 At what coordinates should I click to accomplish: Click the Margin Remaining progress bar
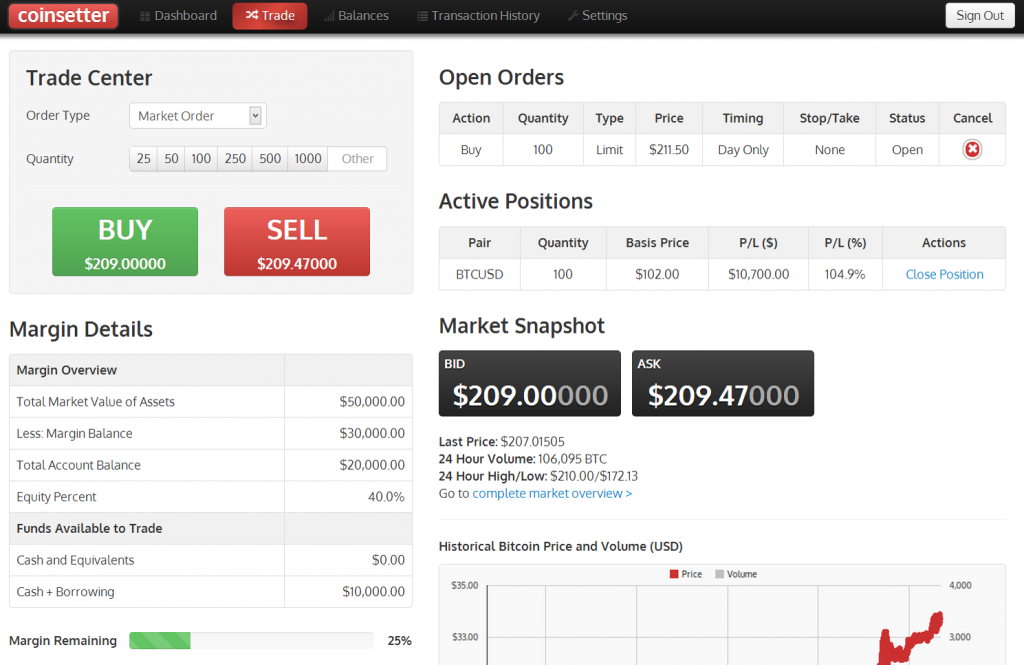point(251,641)
